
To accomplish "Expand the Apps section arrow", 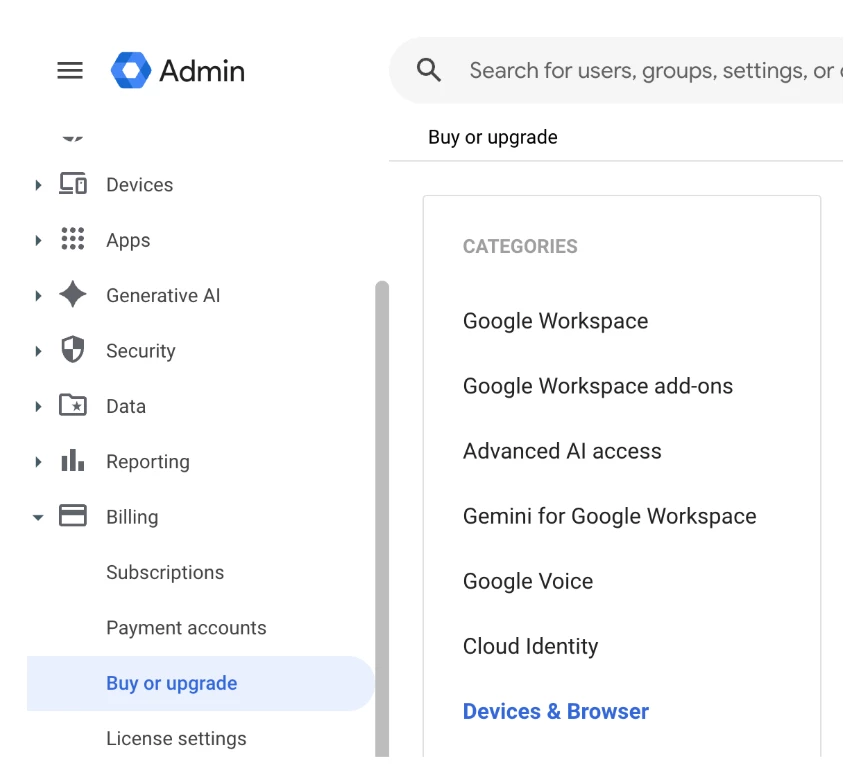I will [38, 240].
